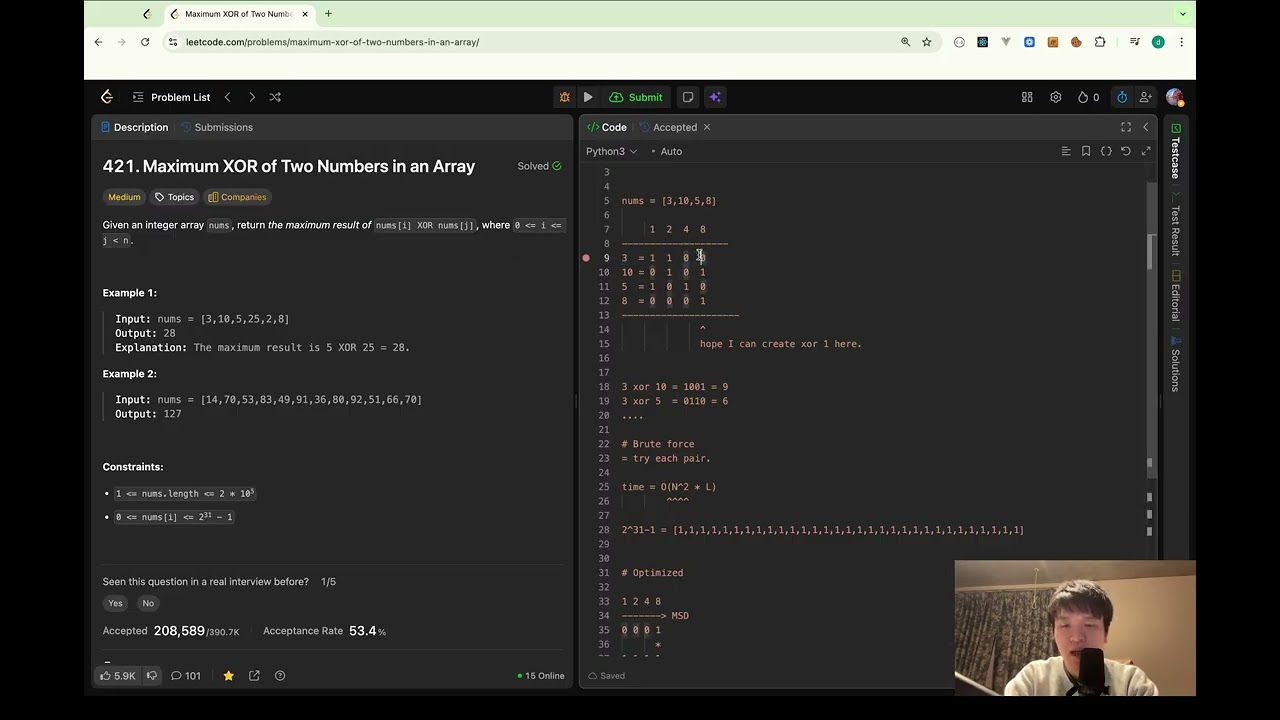This screenshot has width=1280, height=720.
Task: Open the layout grid icon
Action: (1027, 97)
